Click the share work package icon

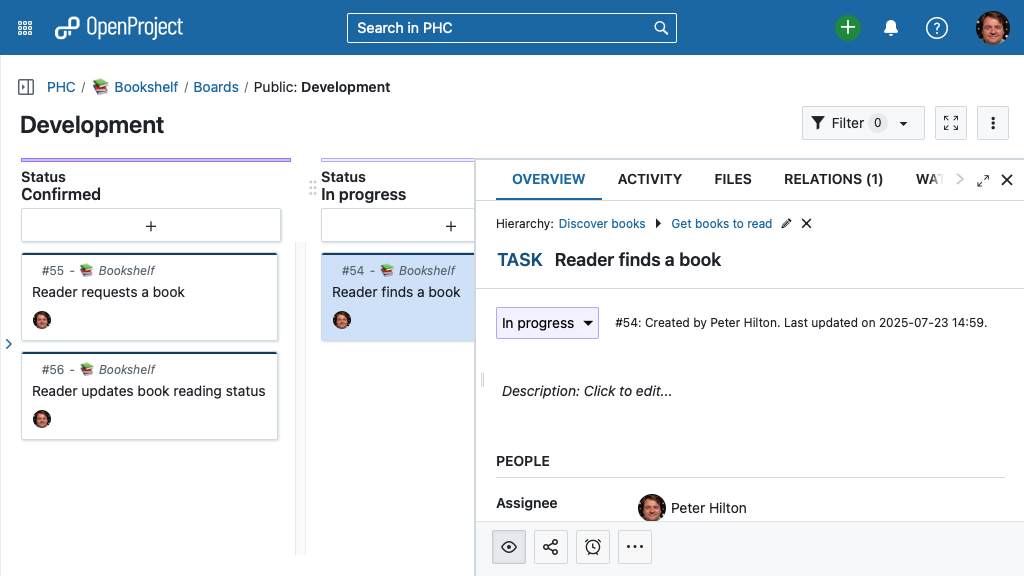click(x=551, y=547)
